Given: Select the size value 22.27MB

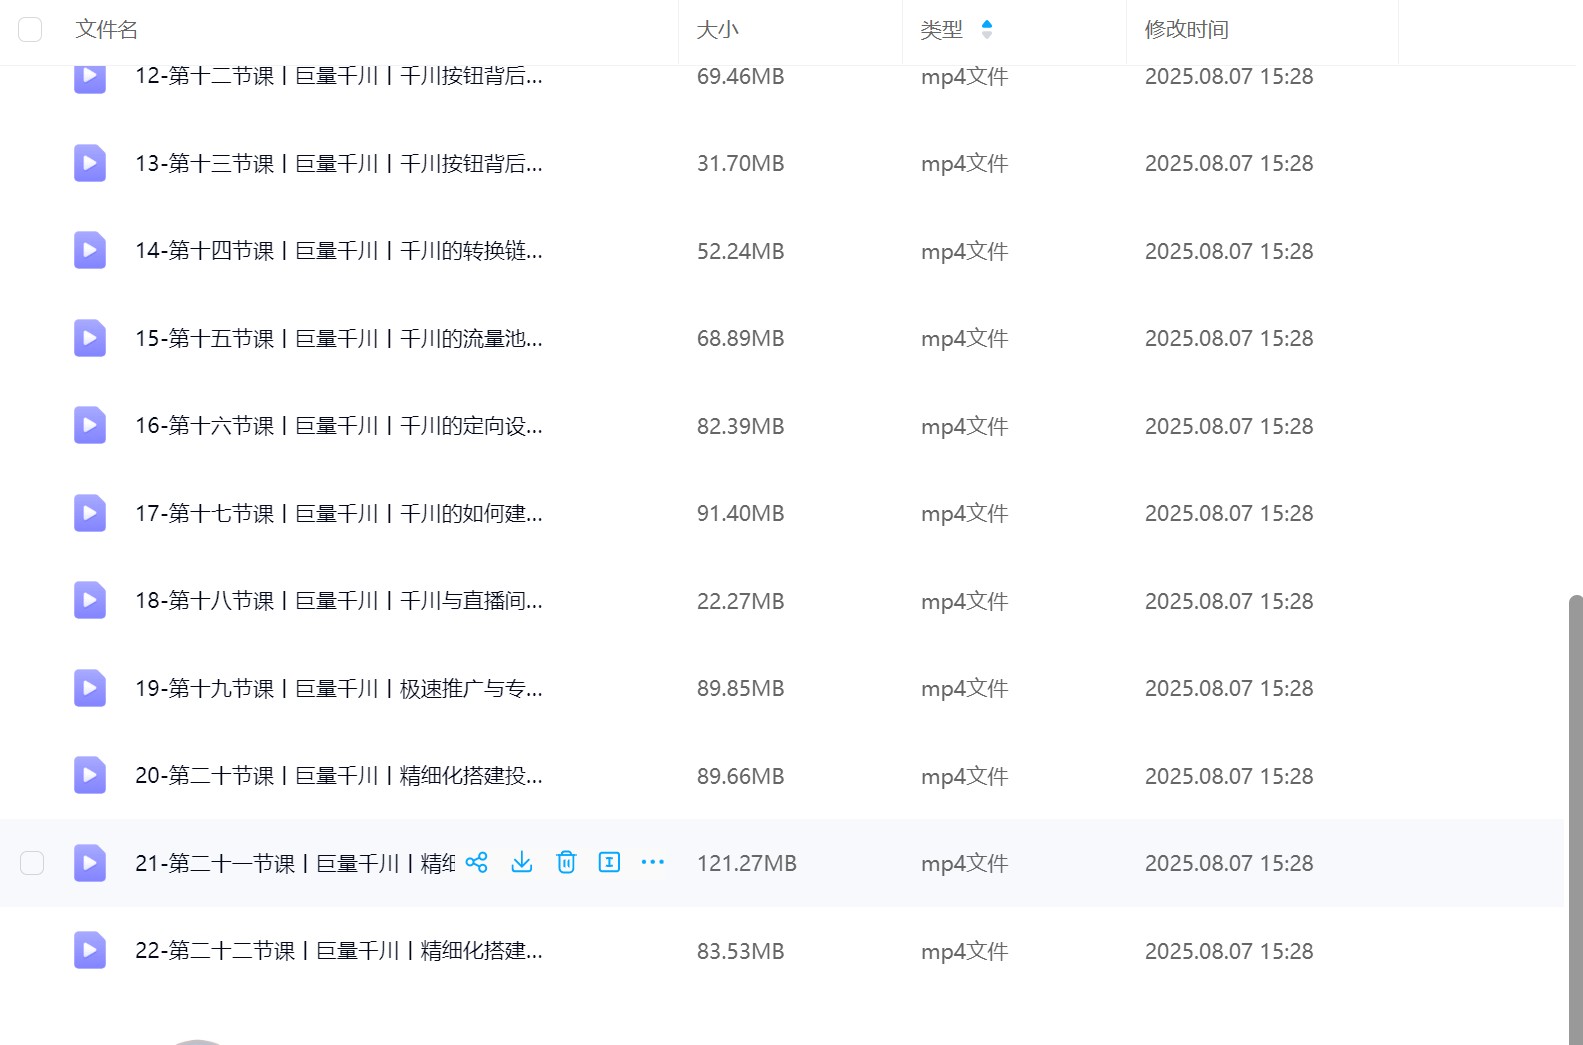Looking at the screenshot, I should [x=740, y=601].
